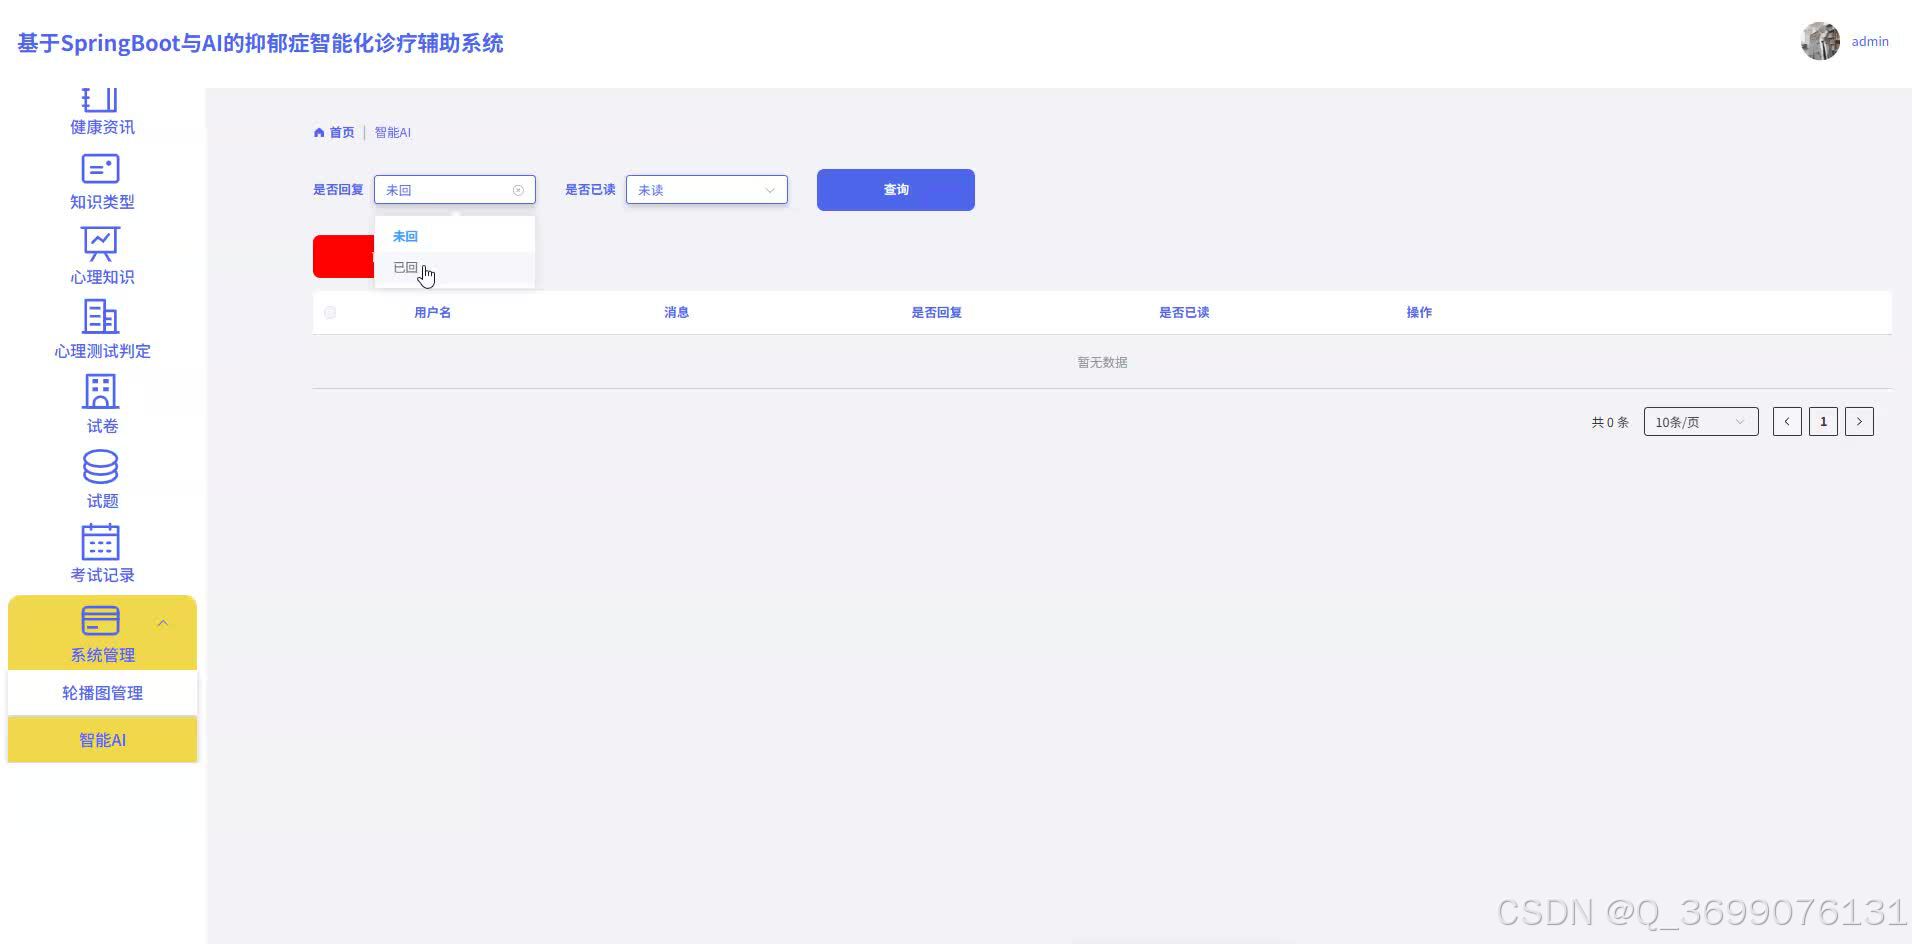Click the 共 0 条 total count text
This screenshot has width=1912, height=944.
tap(1610, 423)
